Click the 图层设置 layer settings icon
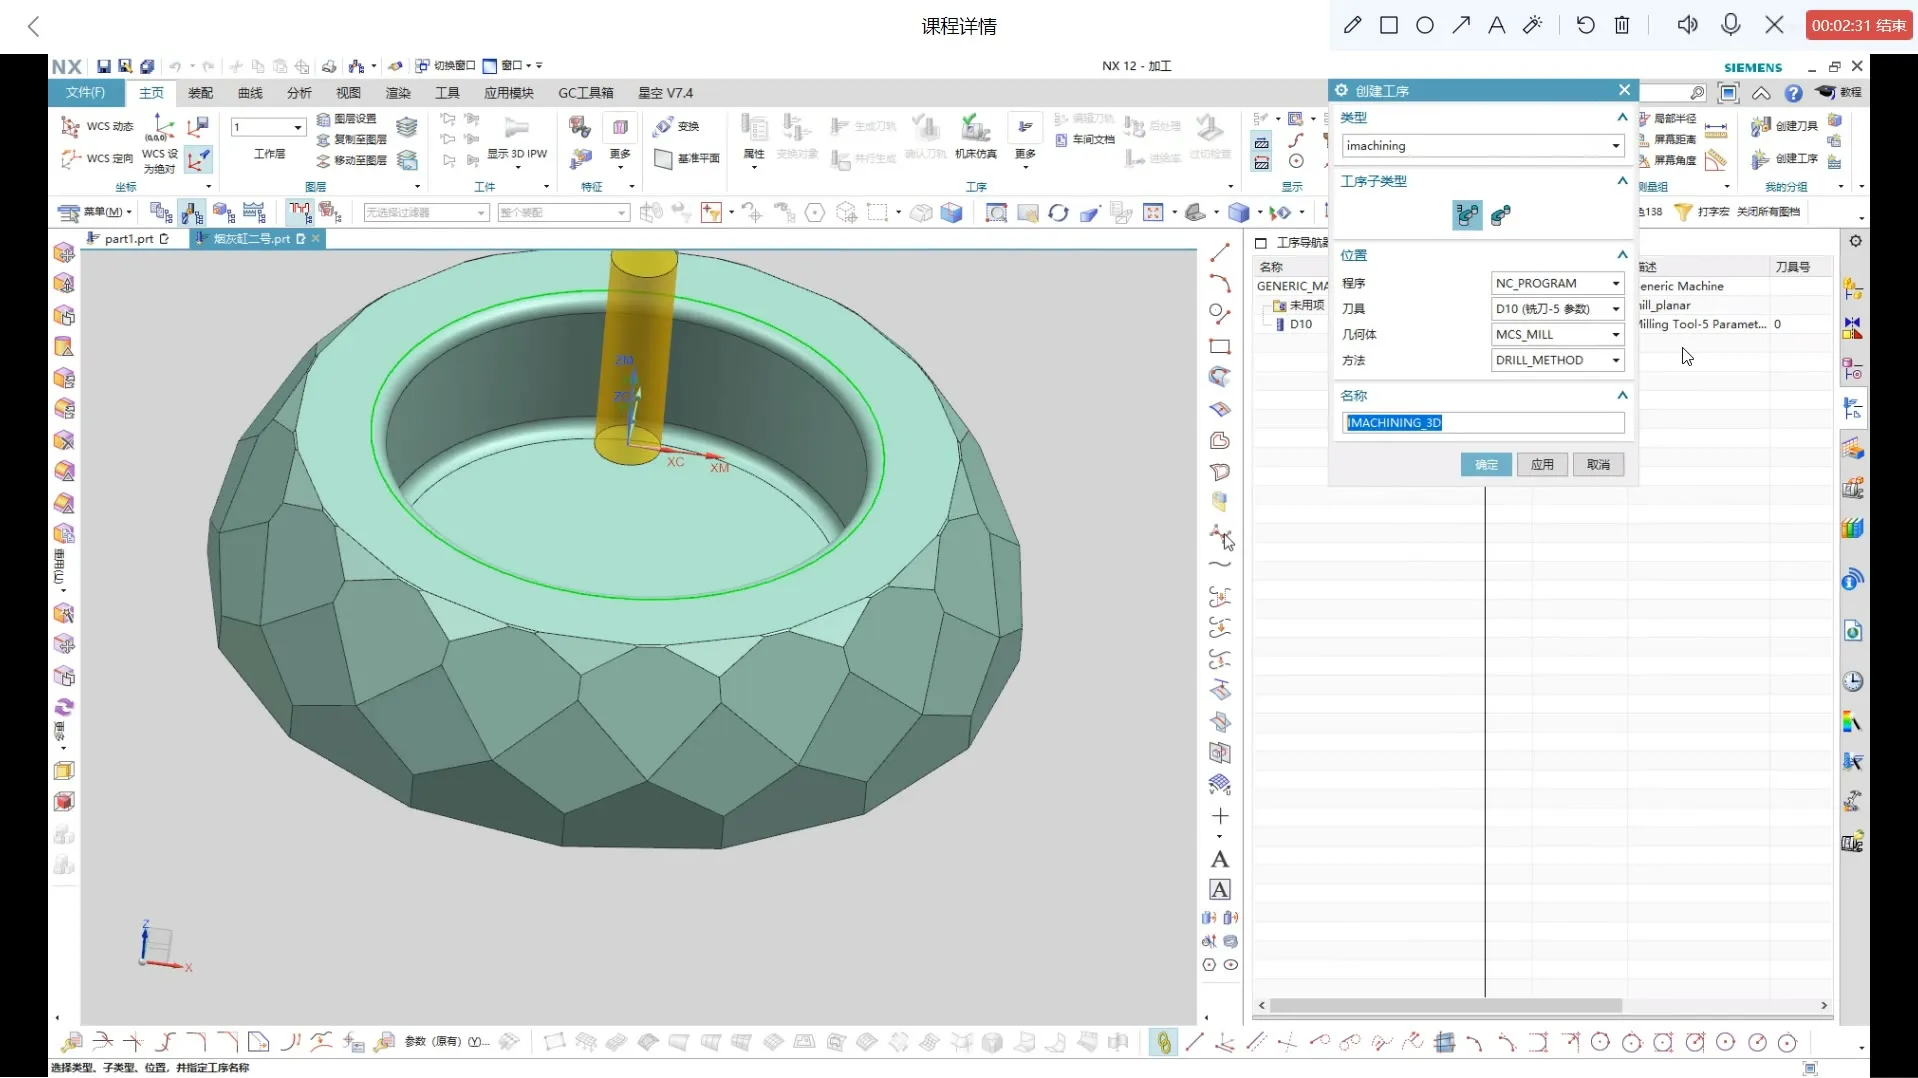 click(324, 119)
